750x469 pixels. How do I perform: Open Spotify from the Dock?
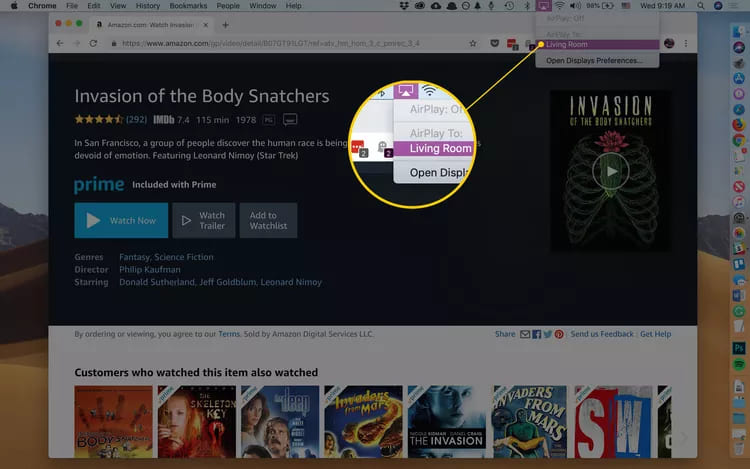(x=739, y=365)
